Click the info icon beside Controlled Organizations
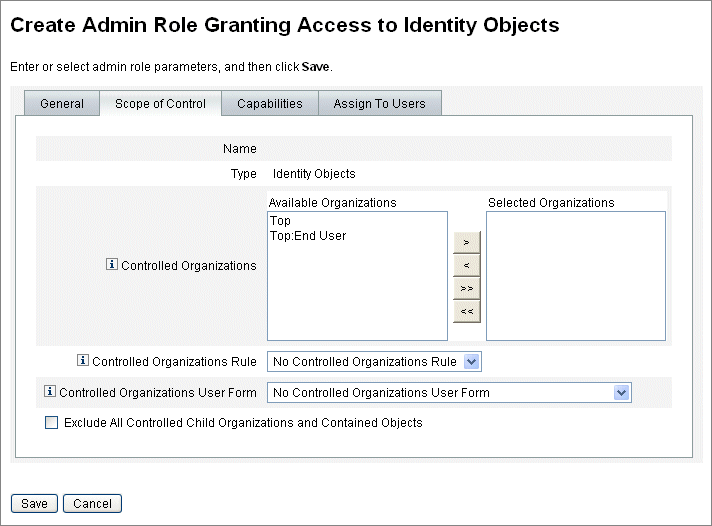Screen dimensions: 712x526 tap(112, 264)
